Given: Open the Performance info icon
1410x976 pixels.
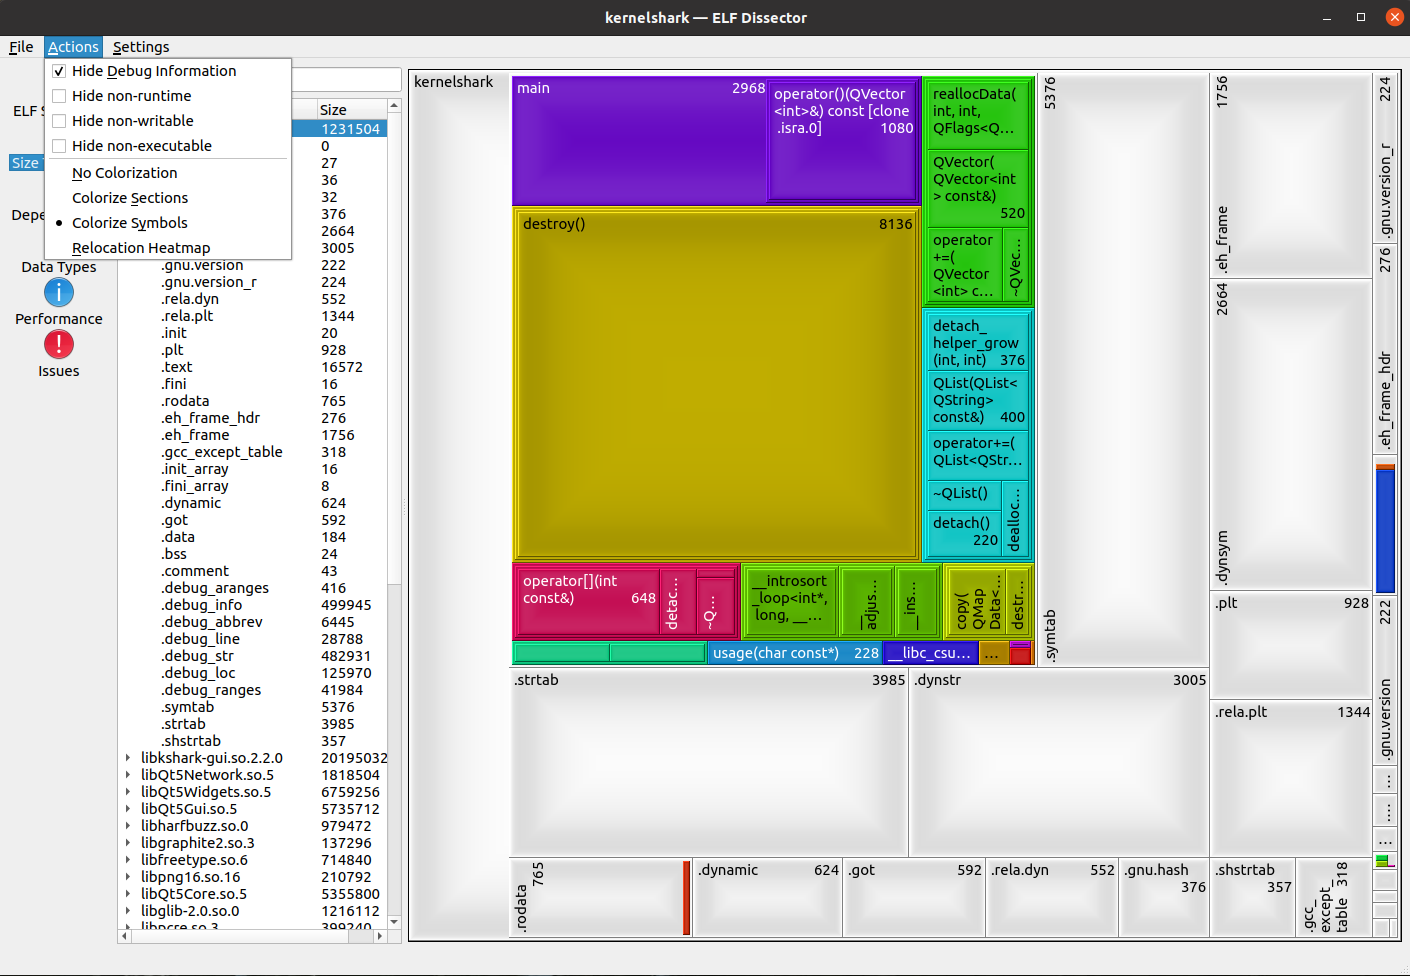Looking at the screenshot, I should (x=58, y=293).
